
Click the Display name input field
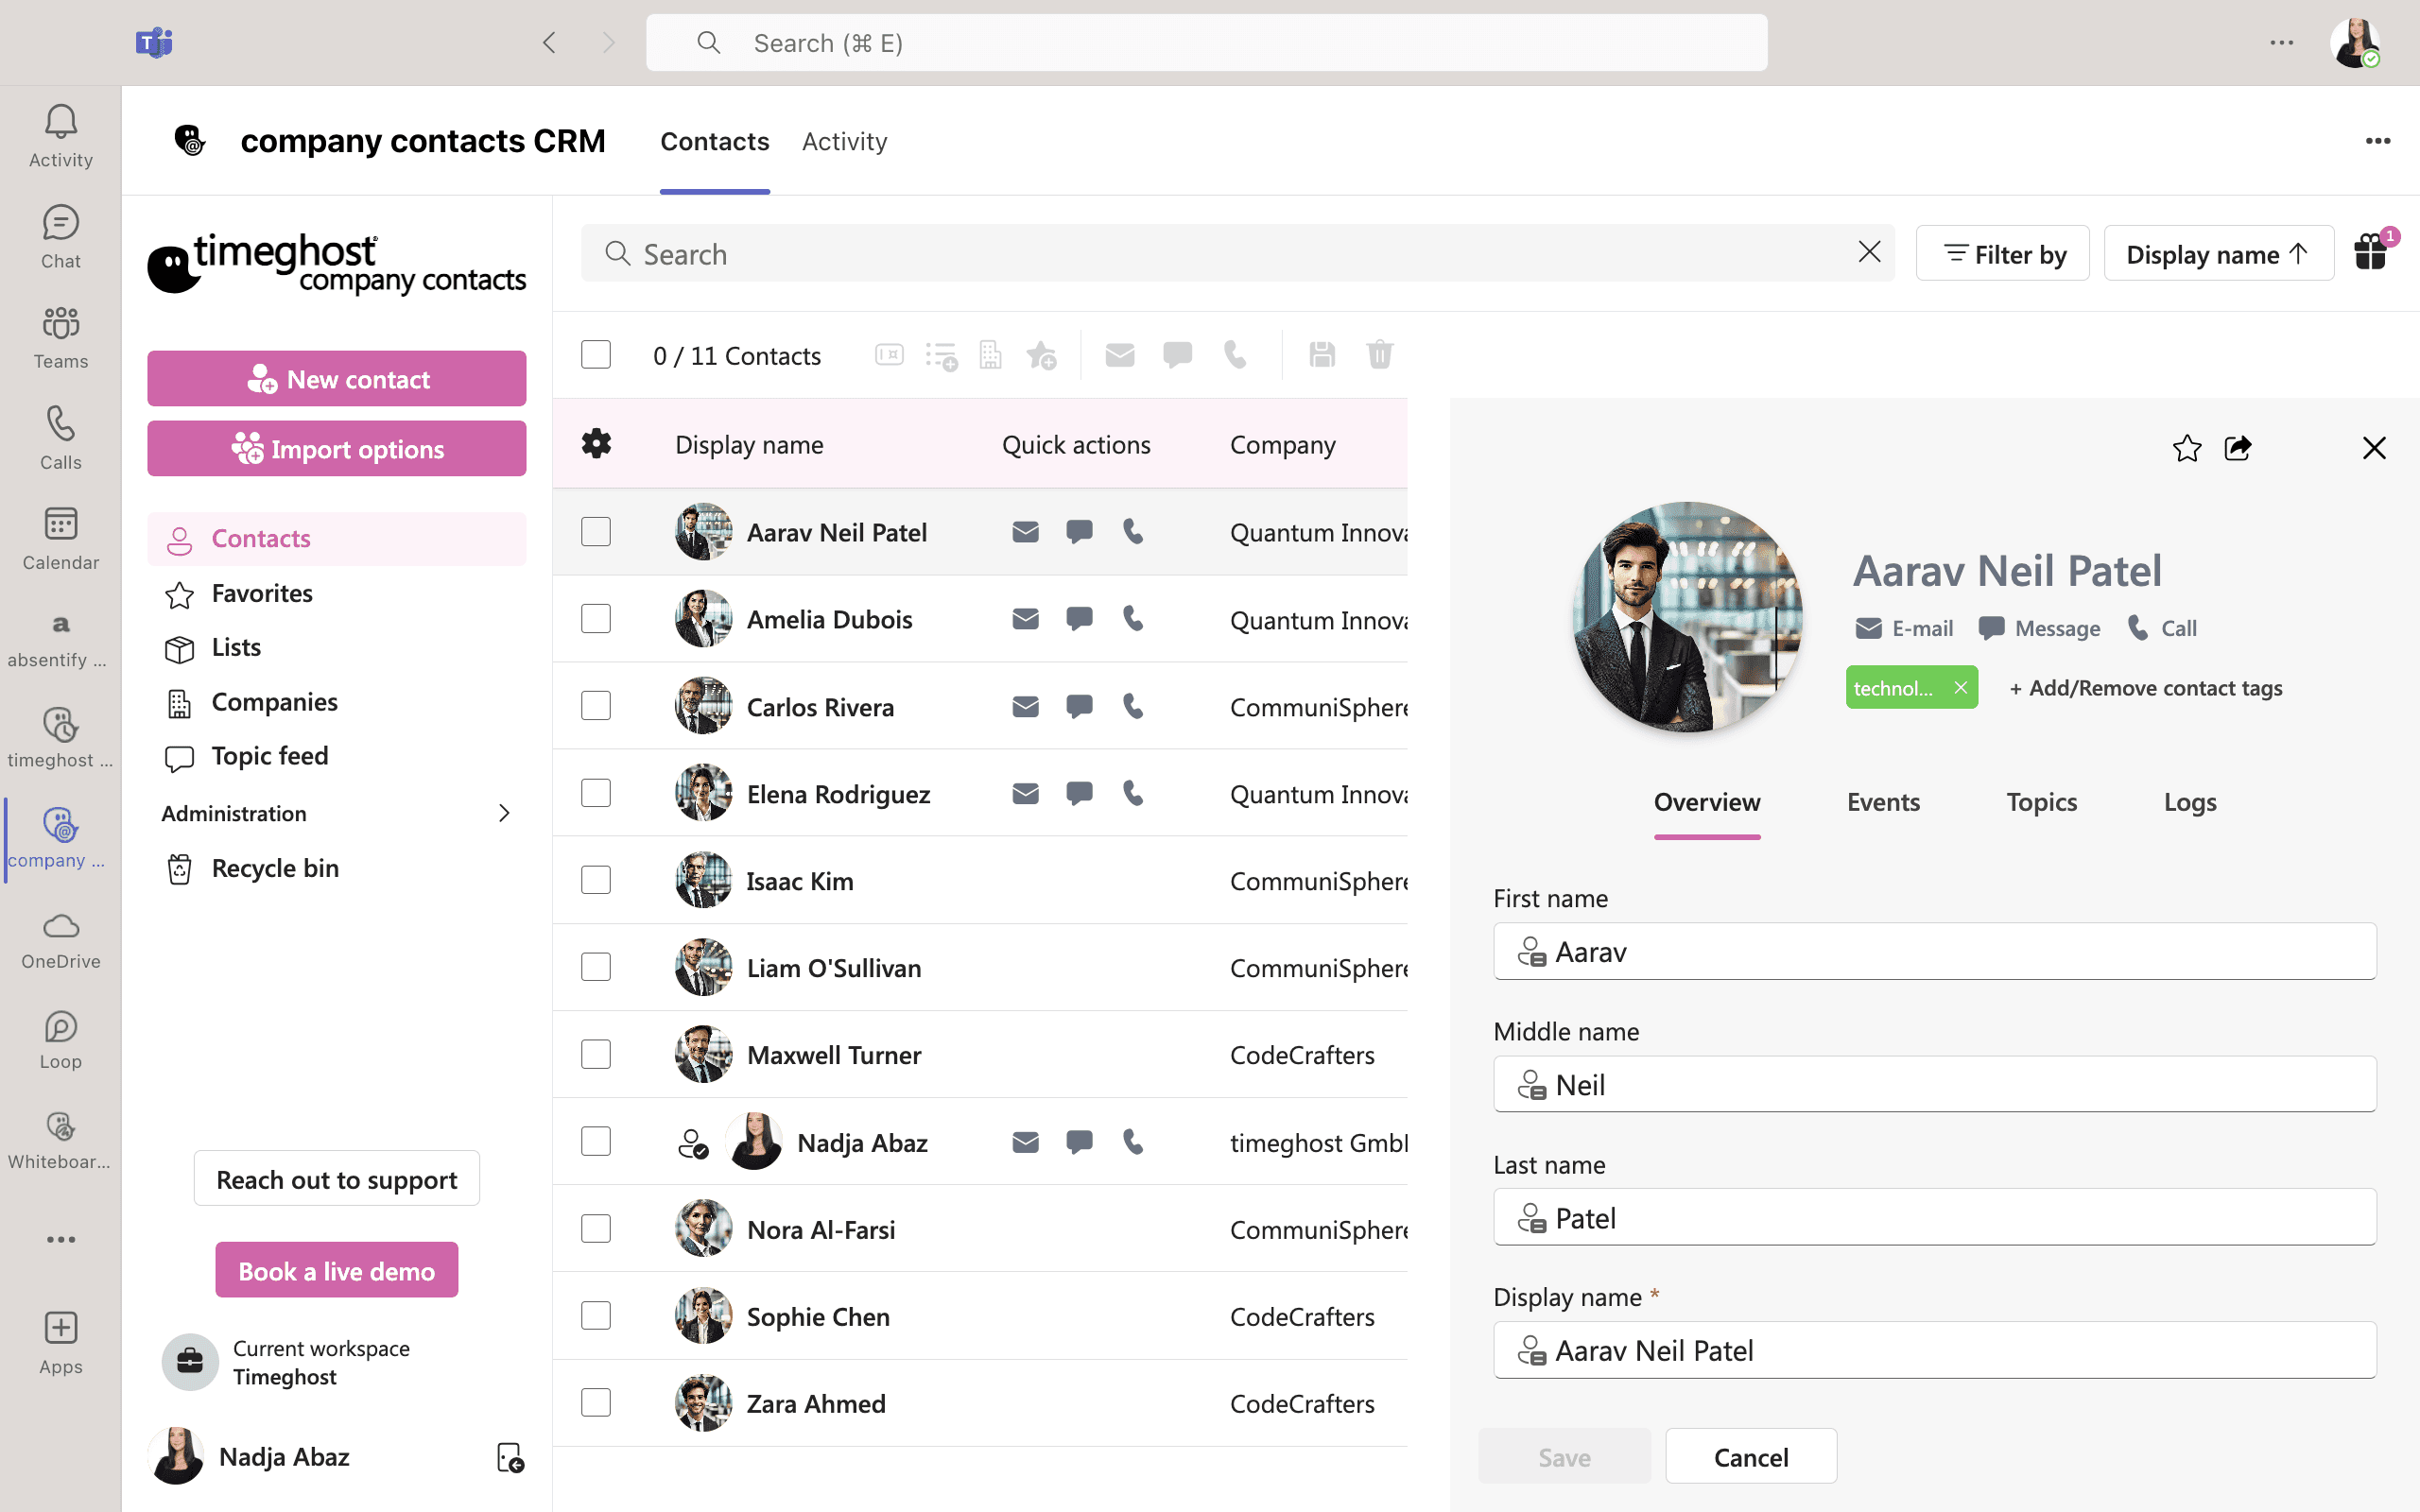click(1935, 1350)
